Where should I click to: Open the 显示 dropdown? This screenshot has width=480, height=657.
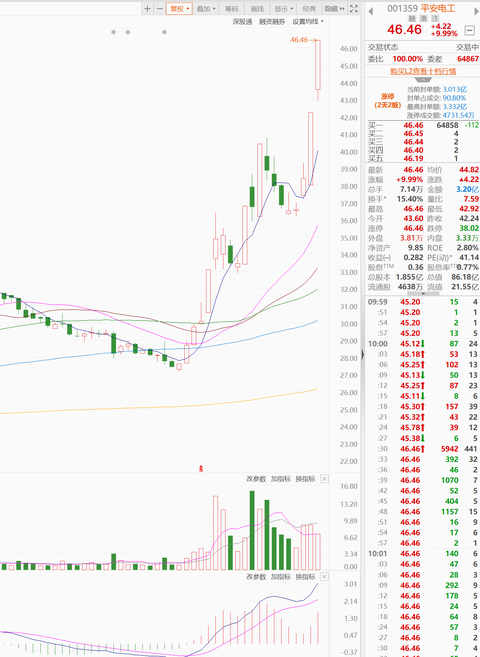point(284,8)
